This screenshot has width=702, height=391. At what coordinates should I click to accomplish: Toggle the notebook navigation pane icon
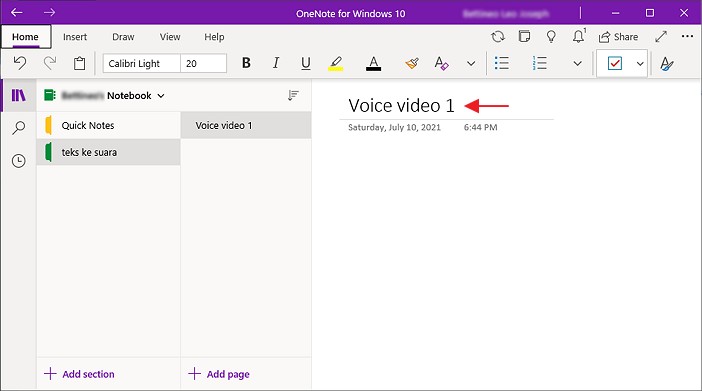pyautogui.click(x=18, y=95)
